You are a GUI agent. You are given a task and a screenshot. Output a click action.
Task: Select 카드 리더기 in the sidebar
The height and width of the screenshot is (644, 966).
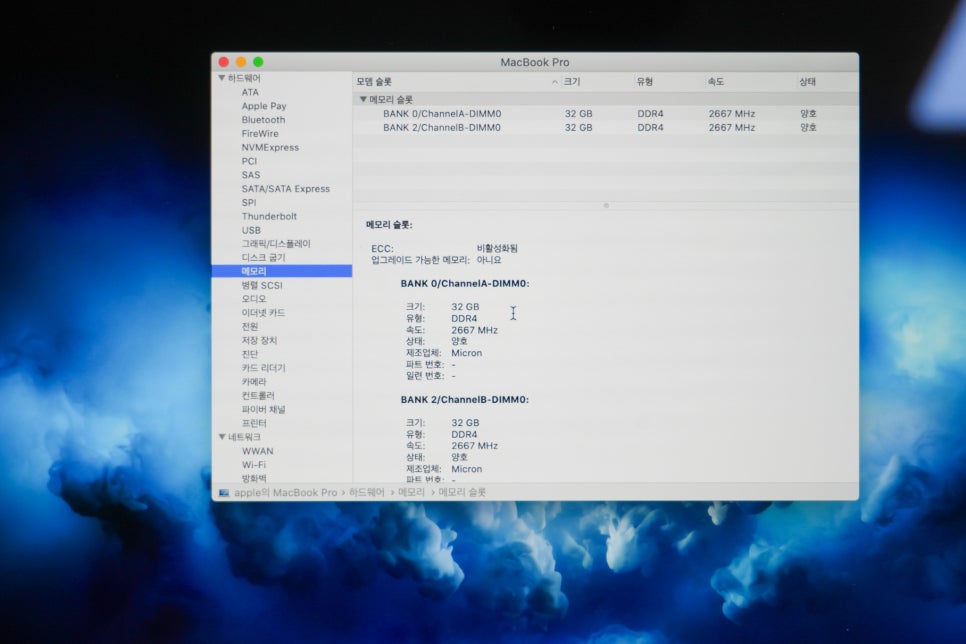[263, 368]
